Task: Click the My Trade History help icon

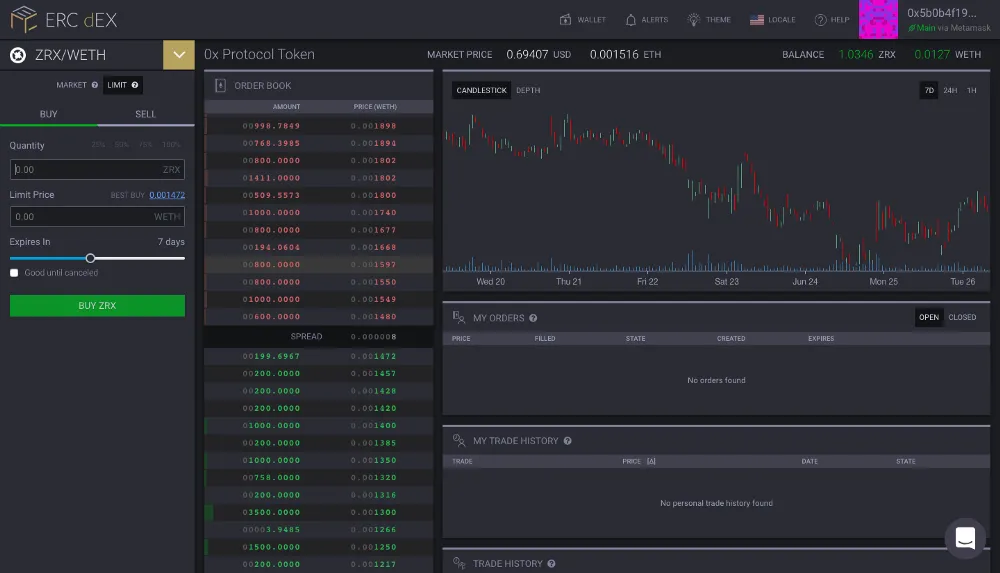Action: (x=568, y=441)
